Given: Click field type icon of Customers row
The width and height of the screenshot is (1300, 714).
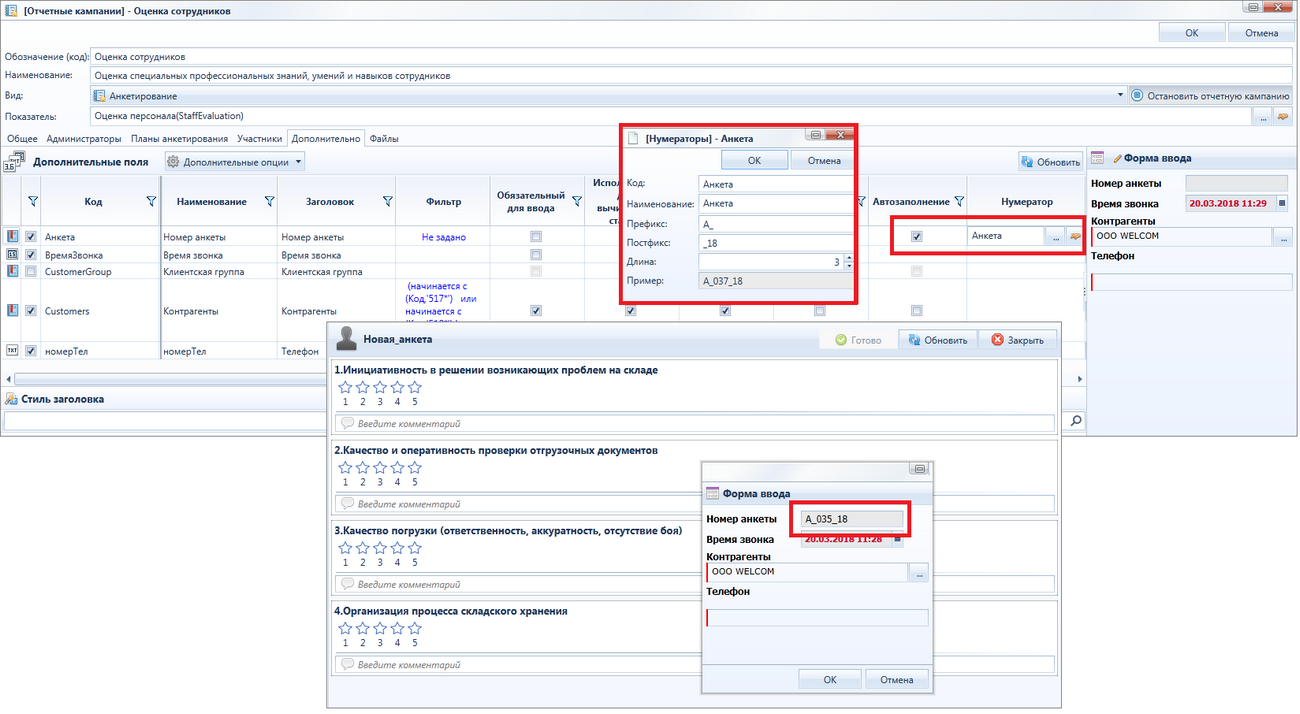Looking at the screenshot, I should pos(12,311).
